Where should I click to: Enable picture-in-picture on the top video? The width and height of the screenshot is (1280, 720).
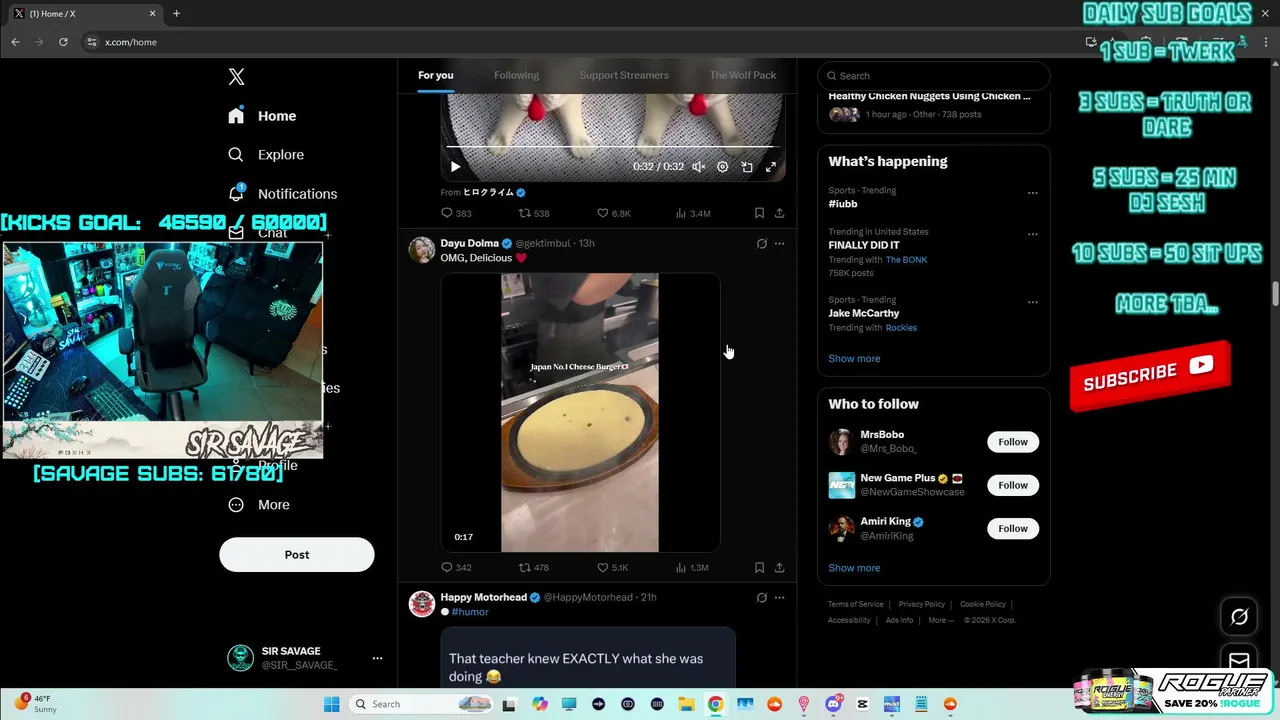(x=747, y=167)
